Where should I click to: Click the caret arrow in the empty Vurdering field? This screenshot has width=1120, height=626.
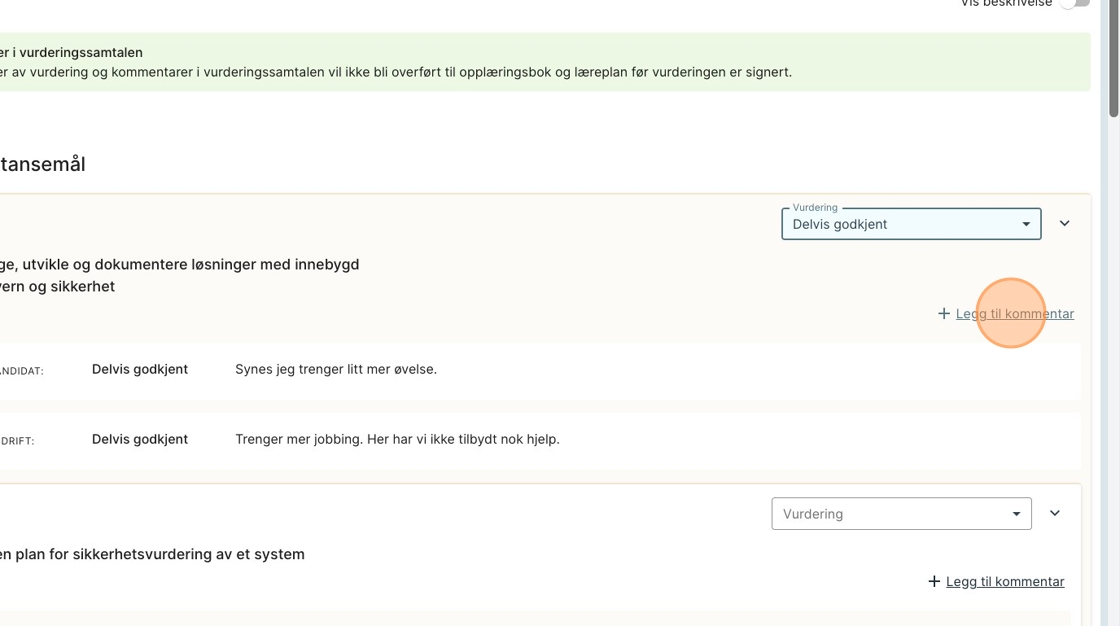click(x=1016, y=514)
